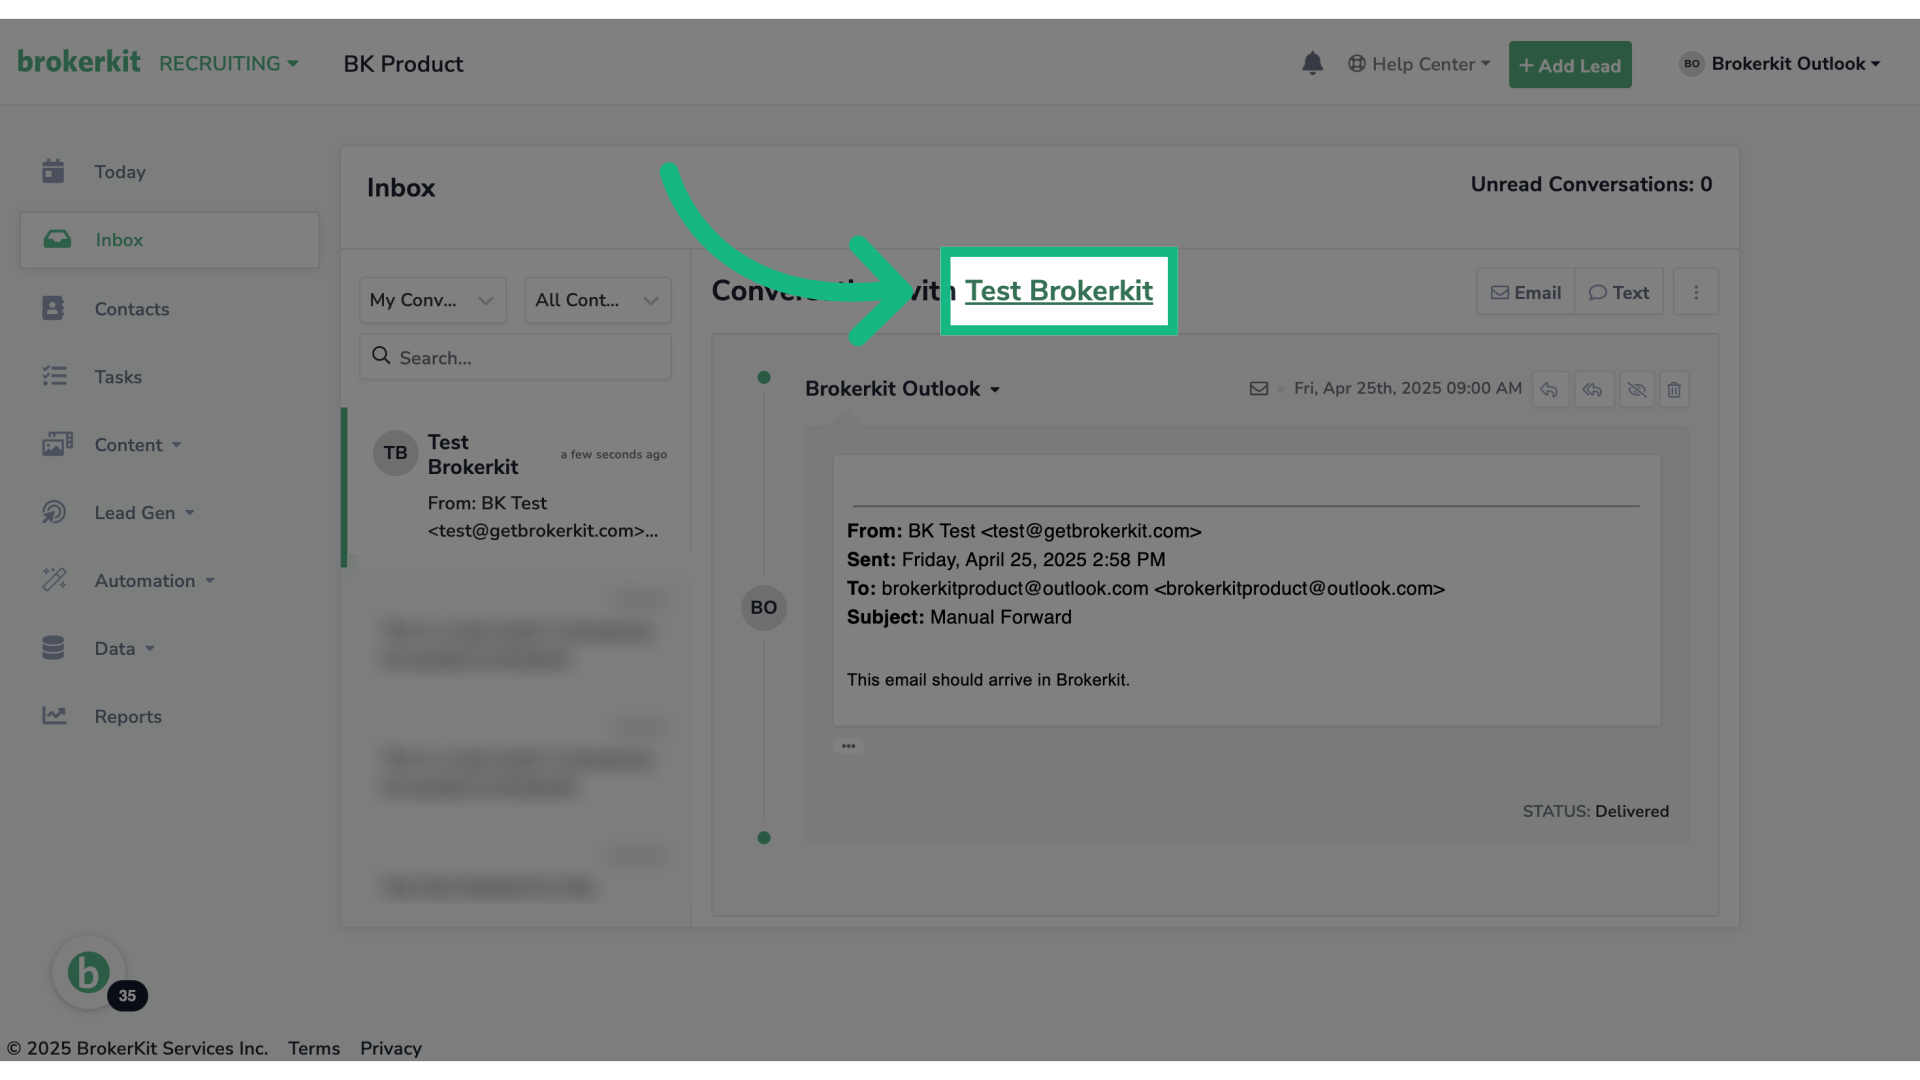Open the Brokerkit chat widget
Viewport: 1920px width, 1080px height.
tap(88, 972)
